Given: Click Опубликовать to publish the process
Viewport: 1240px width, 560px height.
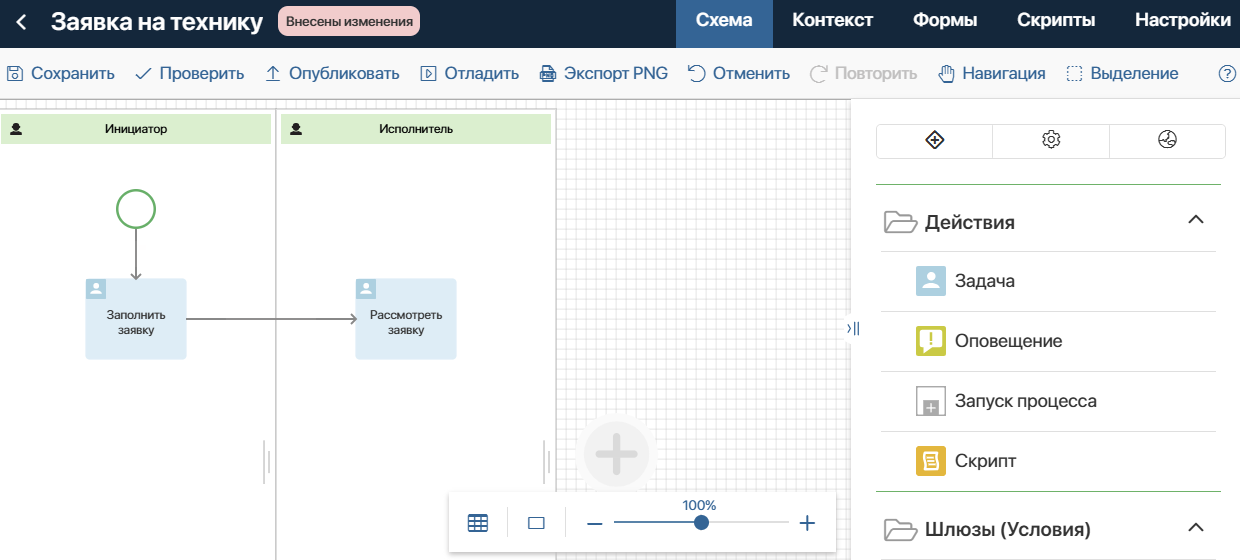Looking at the screenshot, I should click(332, 73).
